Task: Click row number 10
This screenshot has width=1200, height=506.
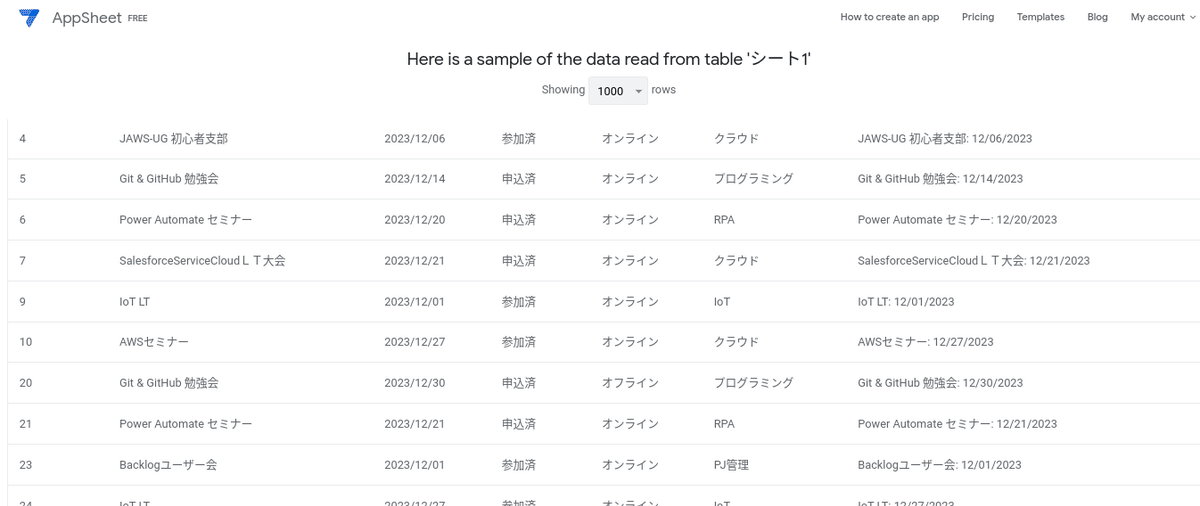Action: point(26,342)
